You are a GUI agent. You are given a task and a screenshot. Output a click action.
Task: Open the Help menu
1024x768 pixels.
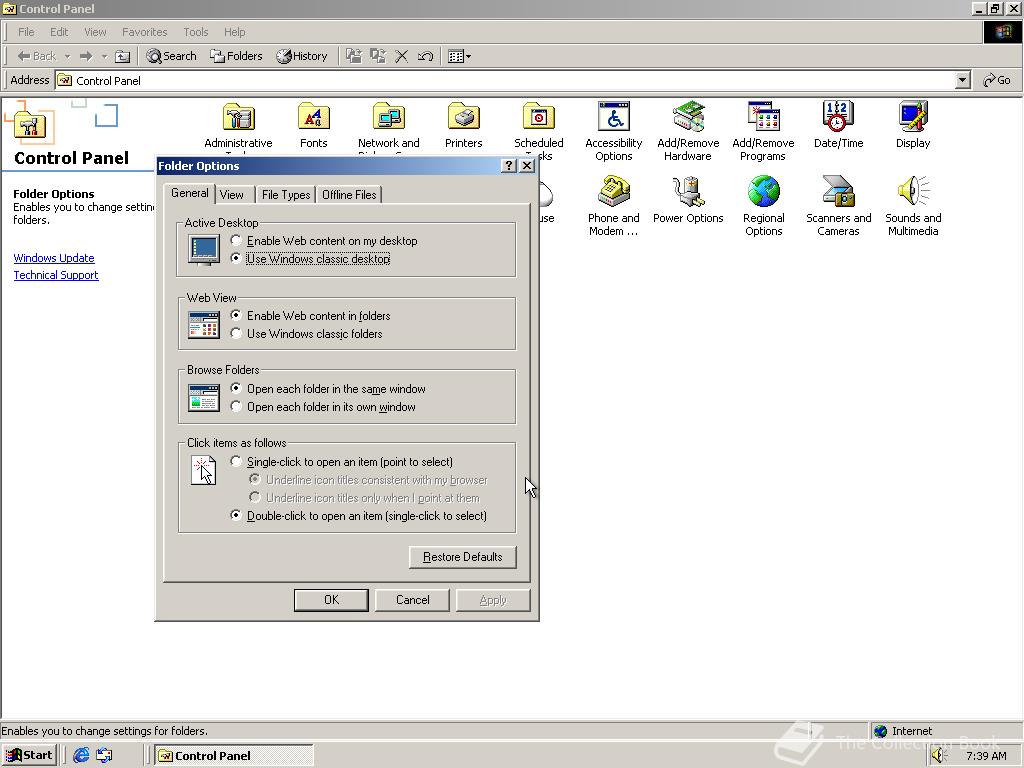[234, 32]
